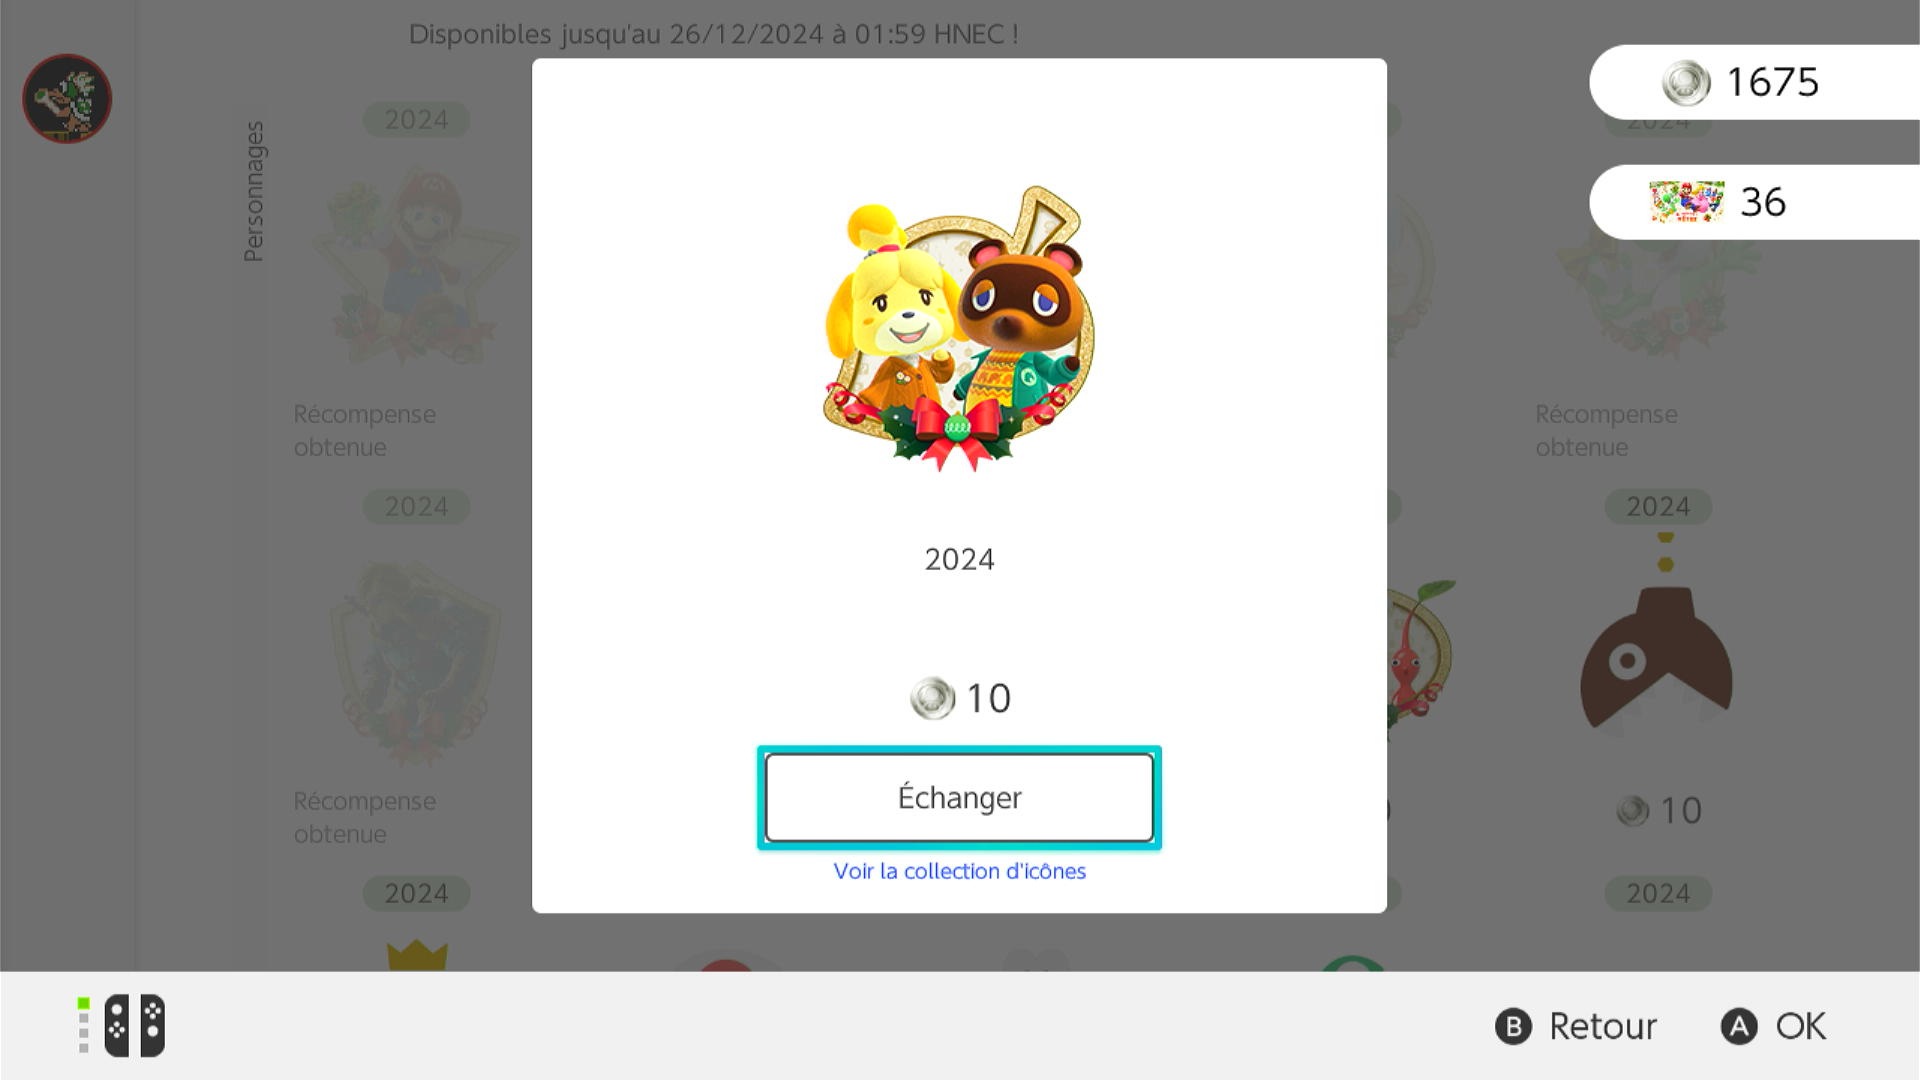Viewport: 1920px width, 1080px height.
Task: Open the Voir la collection d'icônes link
Action: [959, 871]
